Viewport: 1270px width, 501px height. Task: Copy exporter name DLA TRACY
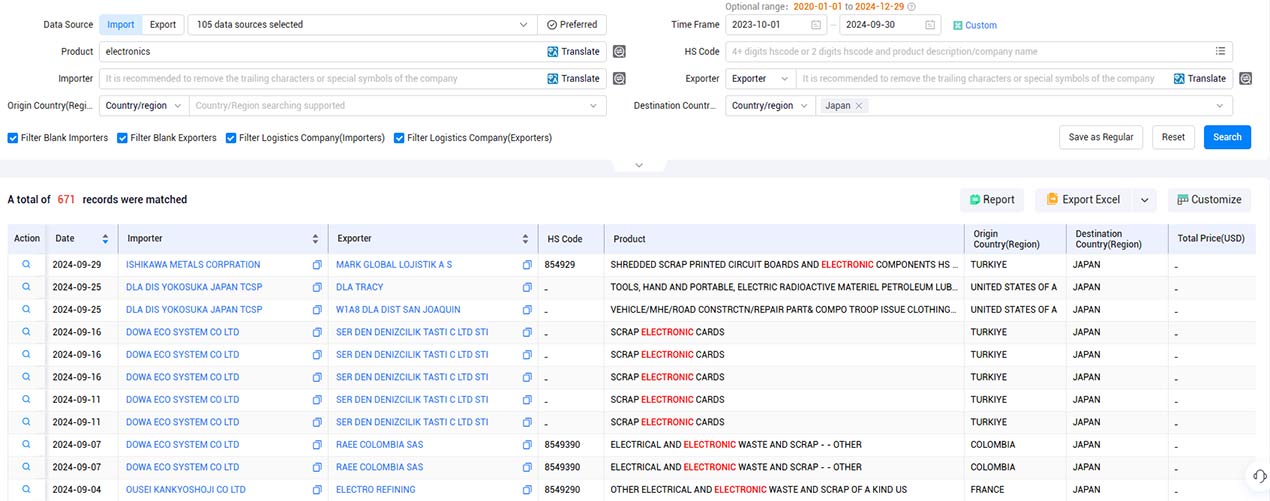coord(527,287)
